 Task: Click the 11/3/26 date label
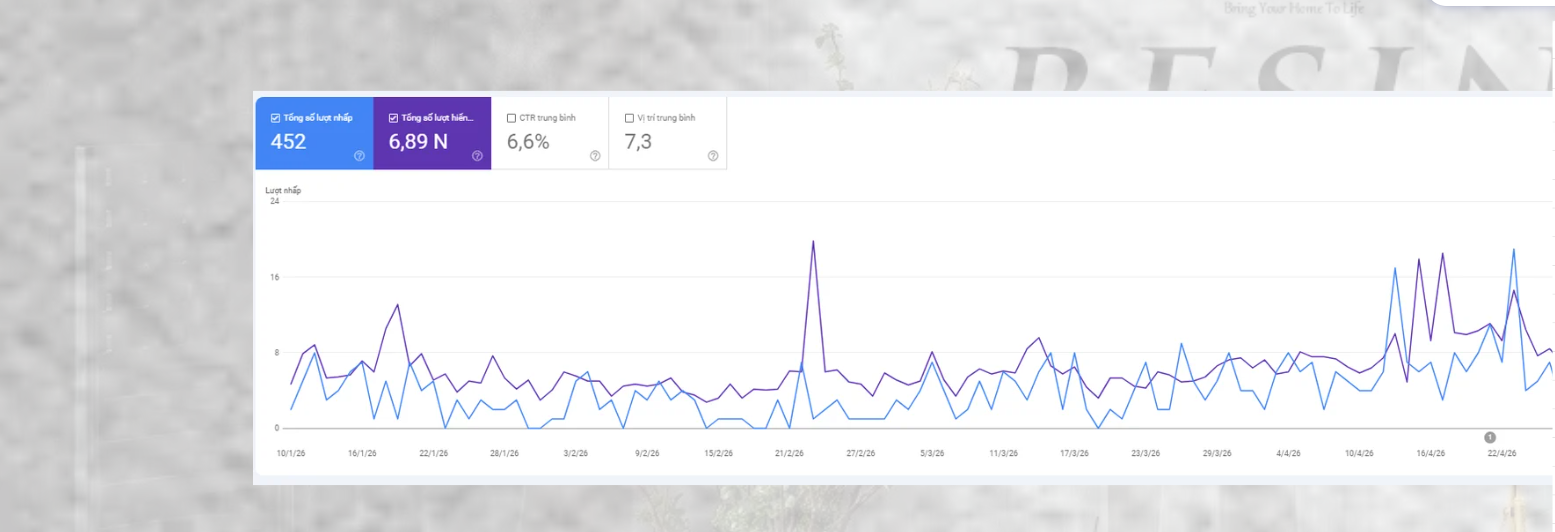1004,453
